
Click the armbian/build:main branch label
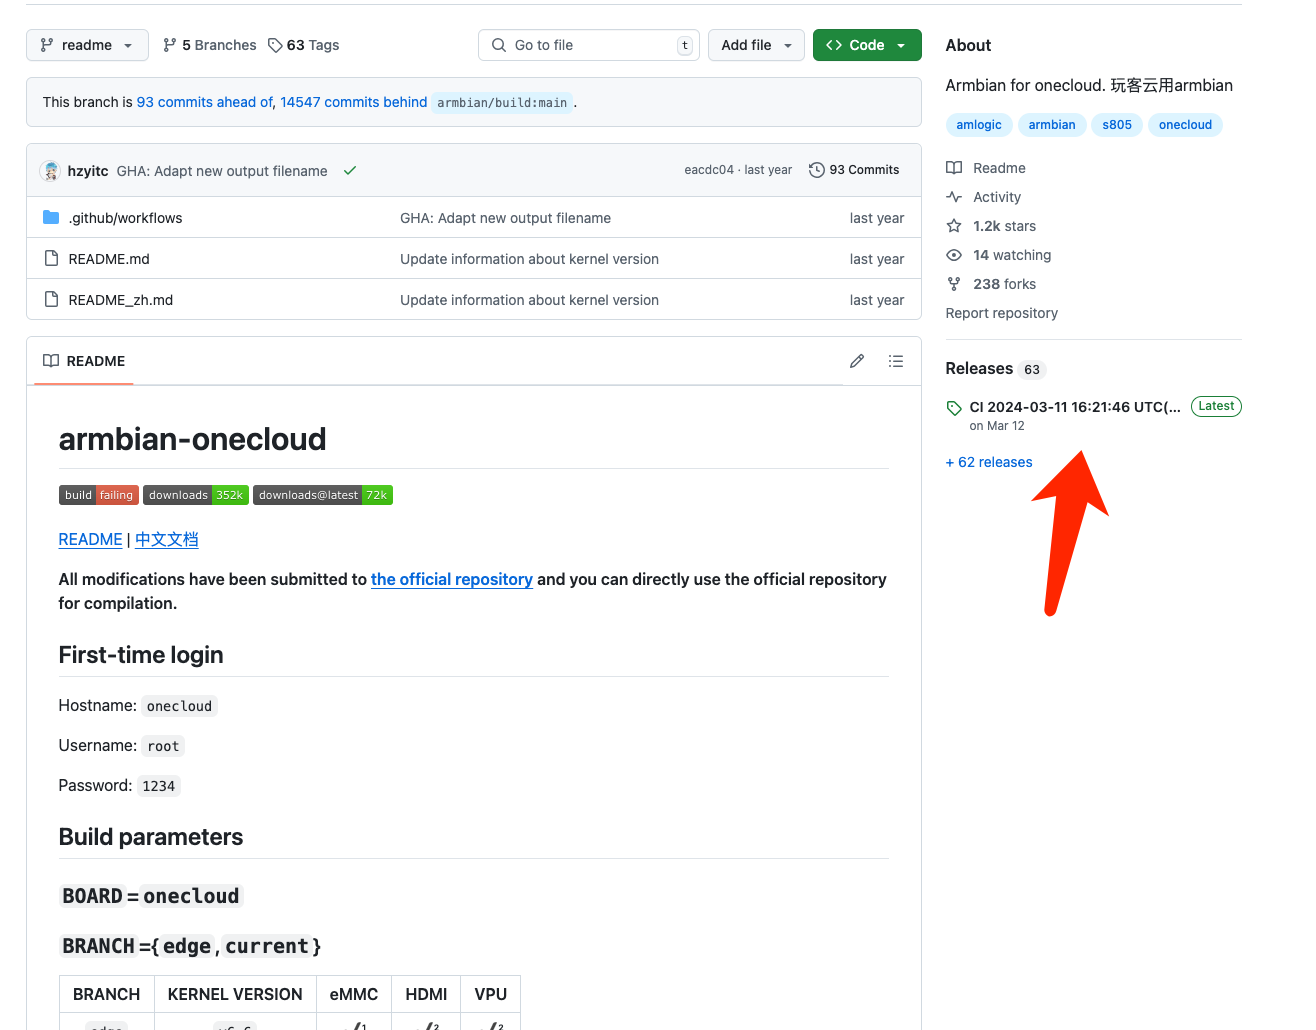click(x=502, y=102)
